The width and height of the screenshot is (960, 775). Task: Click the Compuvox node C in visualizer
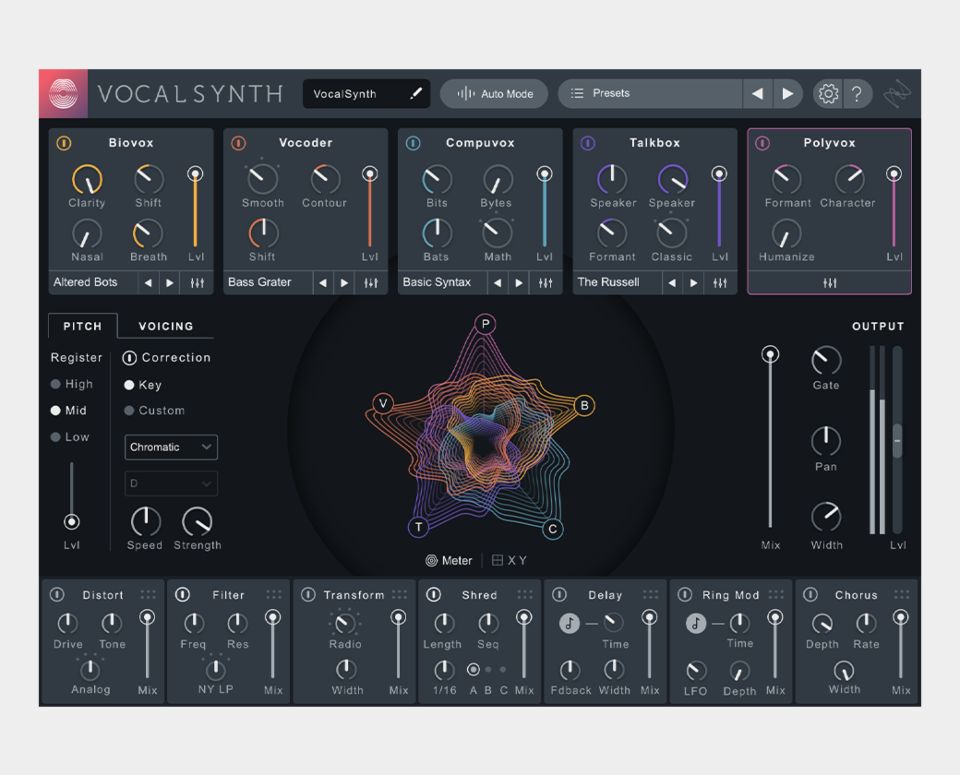tap(552, 529)
